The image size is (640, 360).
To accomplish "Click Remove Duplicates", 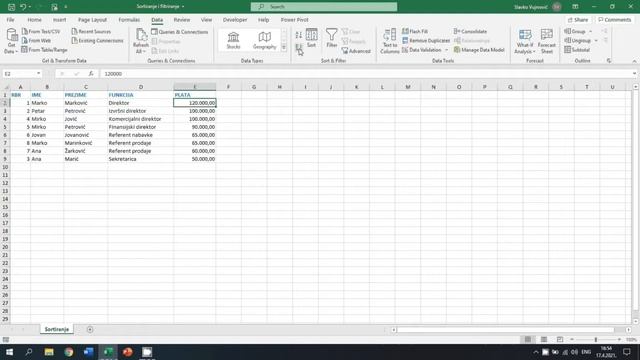I will tap(426, 40).
